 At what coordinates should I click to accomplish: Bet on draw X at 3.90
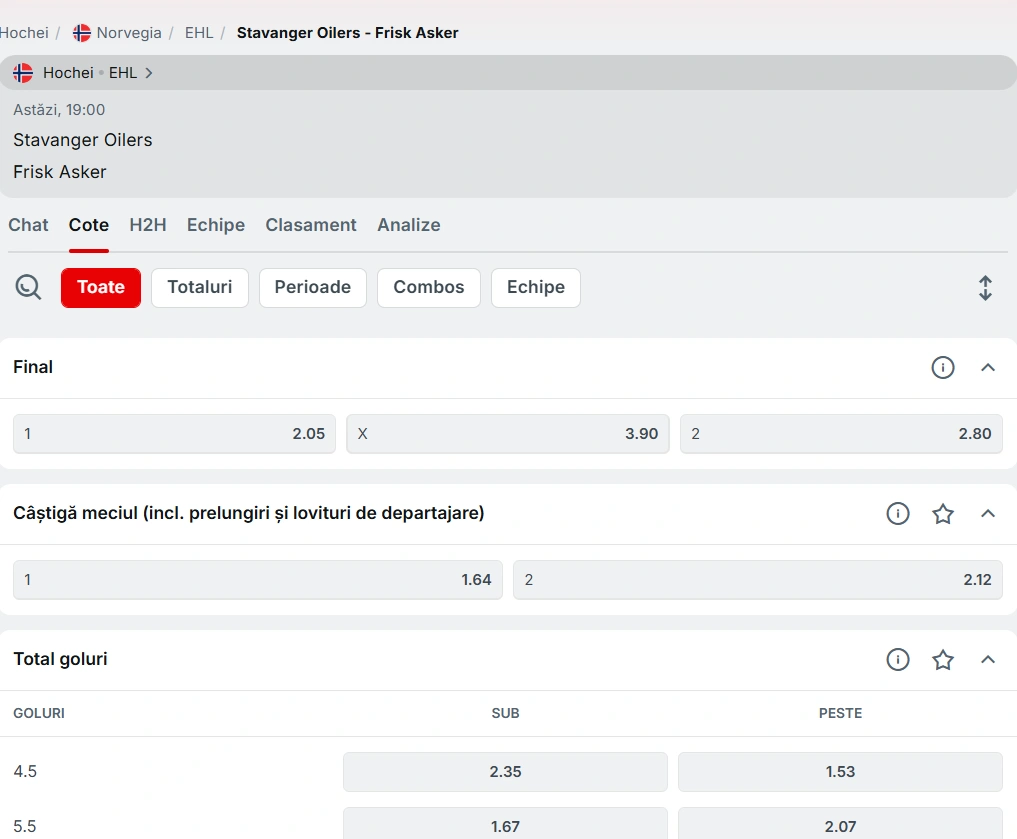pos(507,434)
